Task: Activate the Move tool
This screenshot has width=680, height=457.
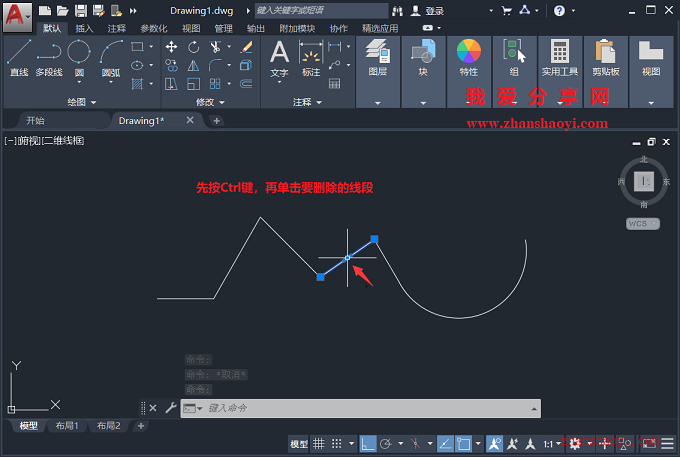Action: [171, 46]
